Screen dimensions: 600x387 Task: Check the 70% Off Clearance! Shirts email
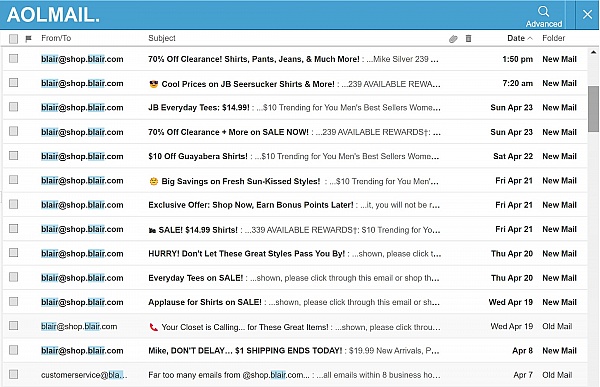[13, 59]
